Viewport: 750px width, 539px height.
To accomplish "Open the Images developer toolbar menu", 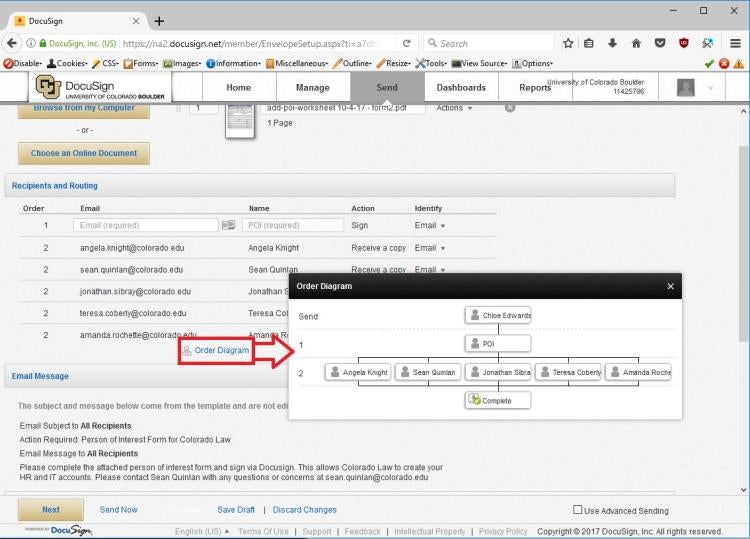I will coord(182,63).
